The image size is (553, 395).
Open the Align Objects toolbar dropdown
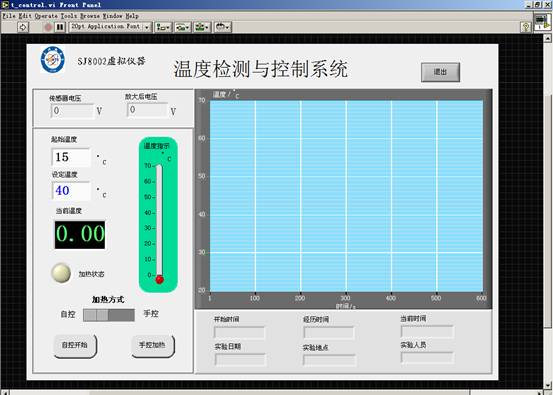click(163, 27)
